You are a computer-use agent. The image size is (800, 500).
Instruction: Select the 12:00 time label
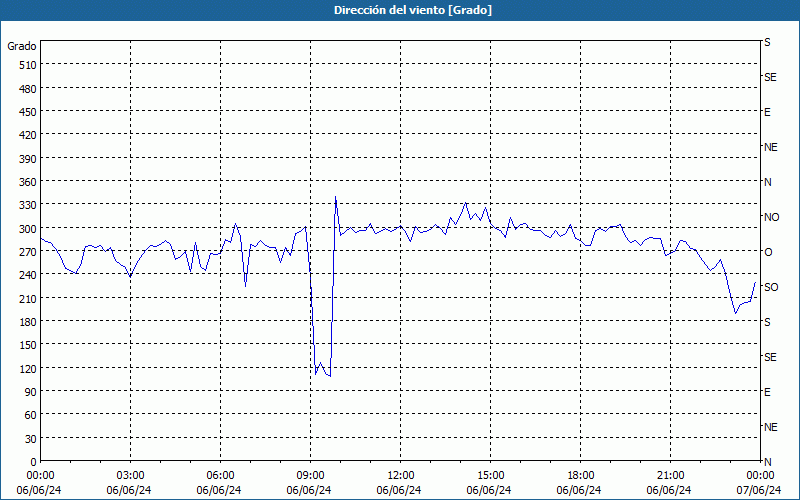pyautogui.click(x=401, y=476)
